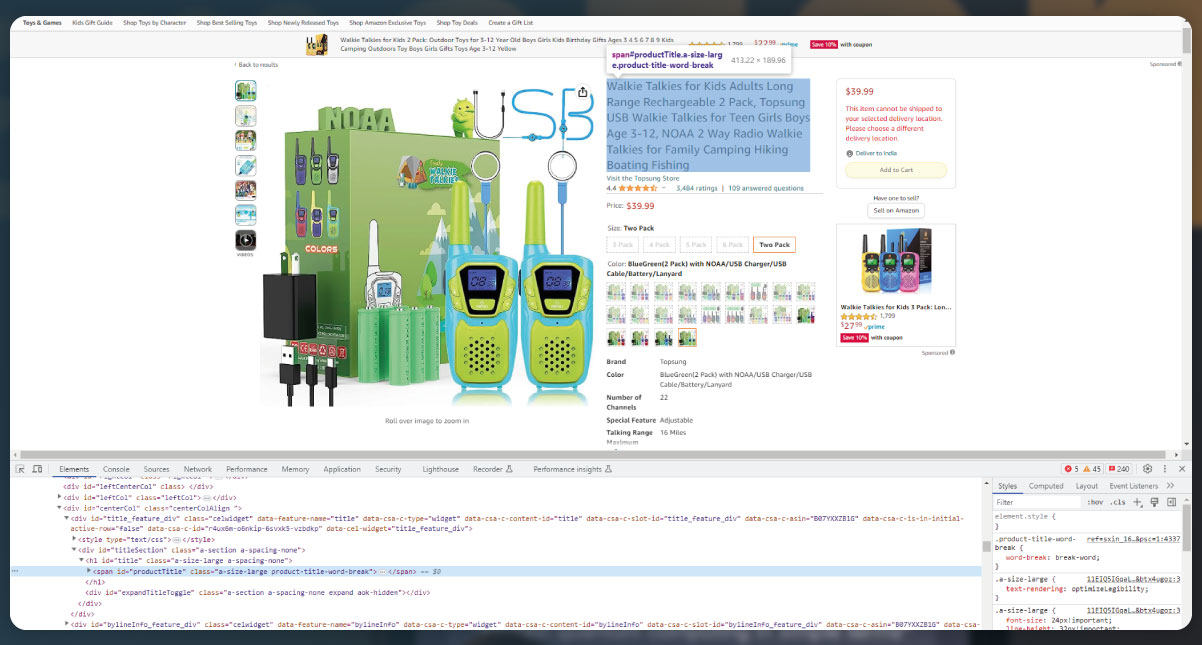1202x645 pixels.
Task: Open the Videos thumbnail with play icon
Action: 245,241
